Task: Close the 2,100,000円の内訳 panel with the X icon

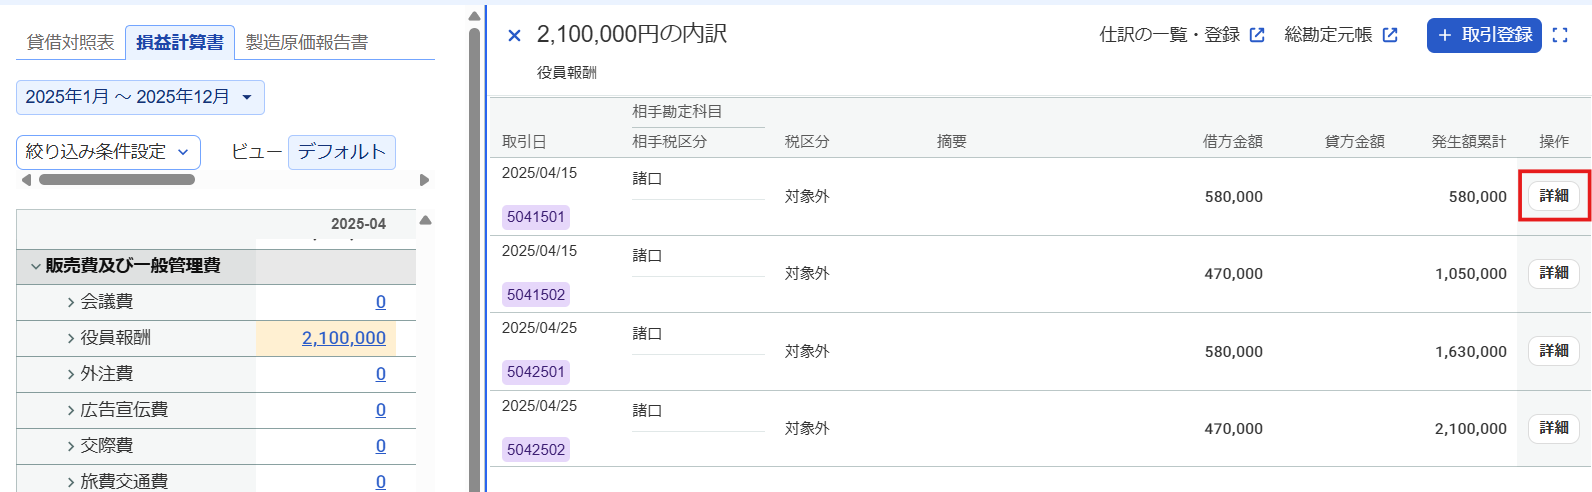Action: point(514,36)
